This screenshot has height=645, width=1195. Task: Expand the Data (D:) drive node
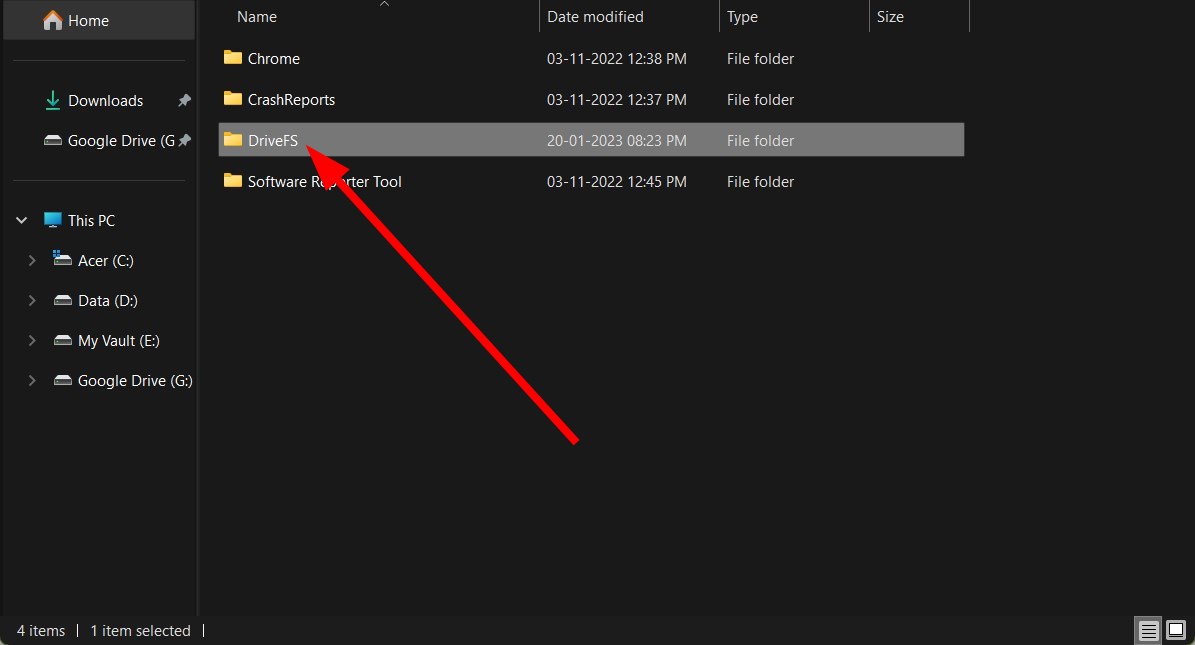pos(32,300)
